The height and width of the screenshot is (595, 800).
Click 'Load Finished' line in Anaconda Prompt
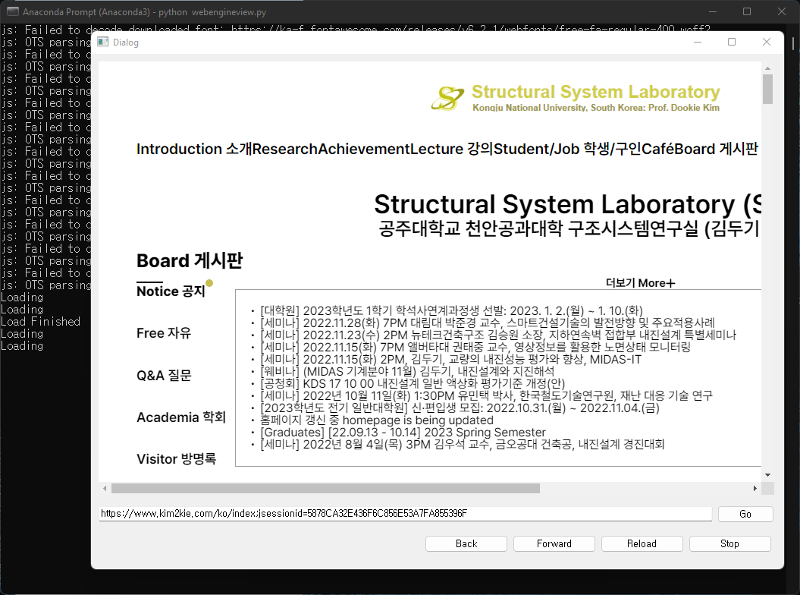click(x=40, y=321)
